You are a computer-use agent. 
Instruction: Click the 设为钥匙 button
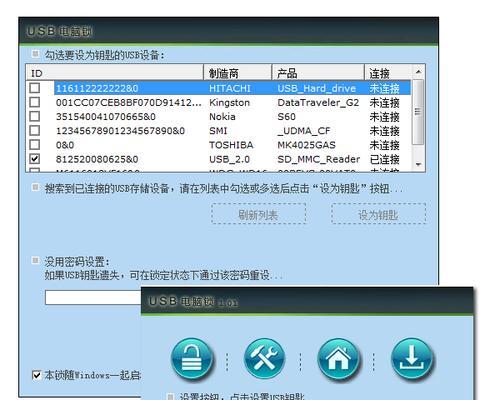coord(378,214)
